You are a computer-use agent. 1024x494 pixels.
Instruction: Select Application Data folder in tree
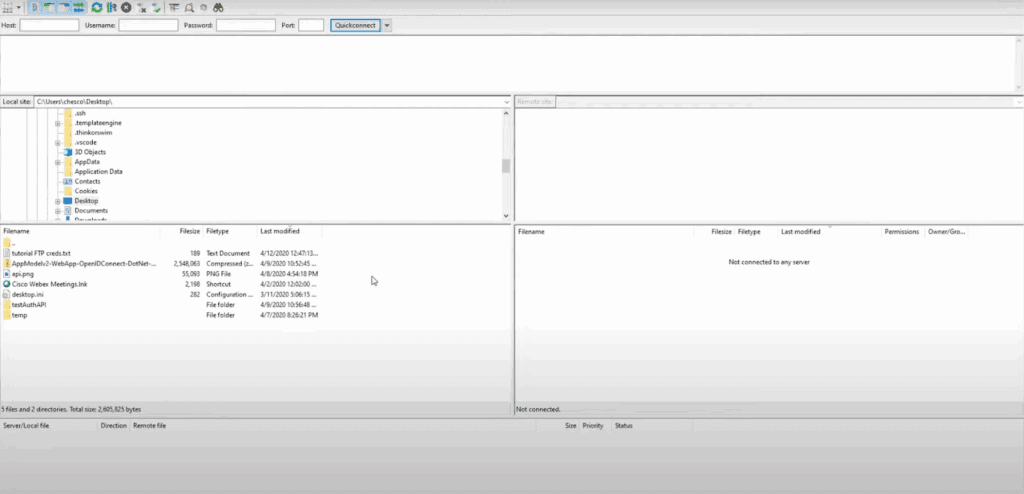[x=99, y=172]
